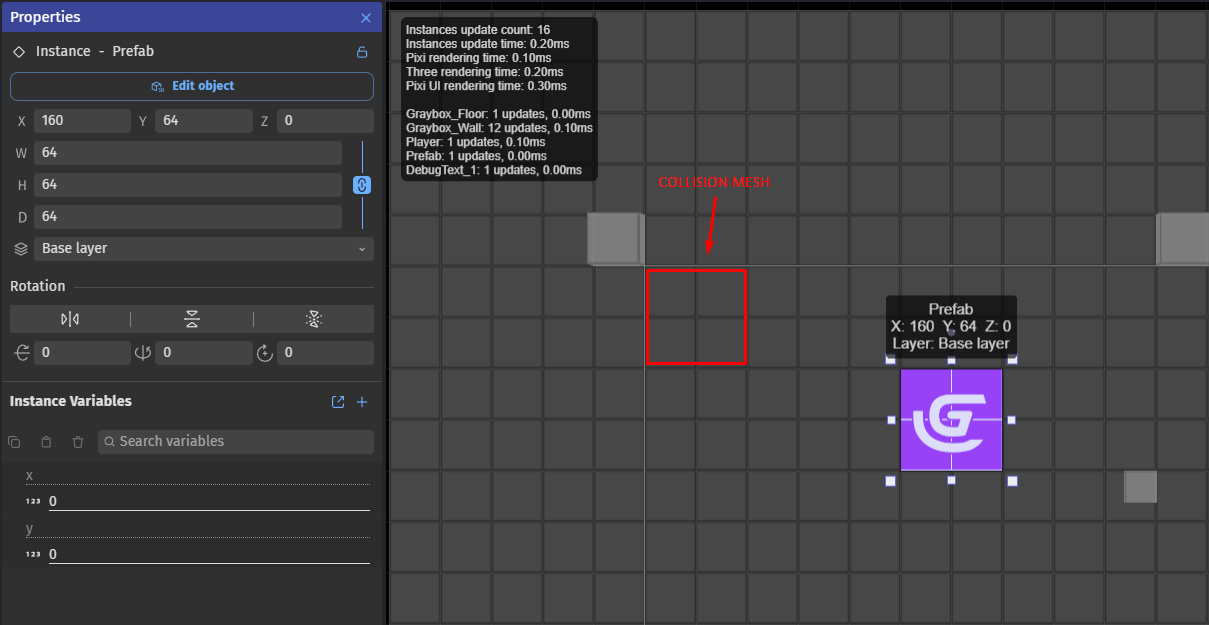Viewport: 1209px width, 625px height.
Task: Click the Edit object button
Action: (192, 86)
